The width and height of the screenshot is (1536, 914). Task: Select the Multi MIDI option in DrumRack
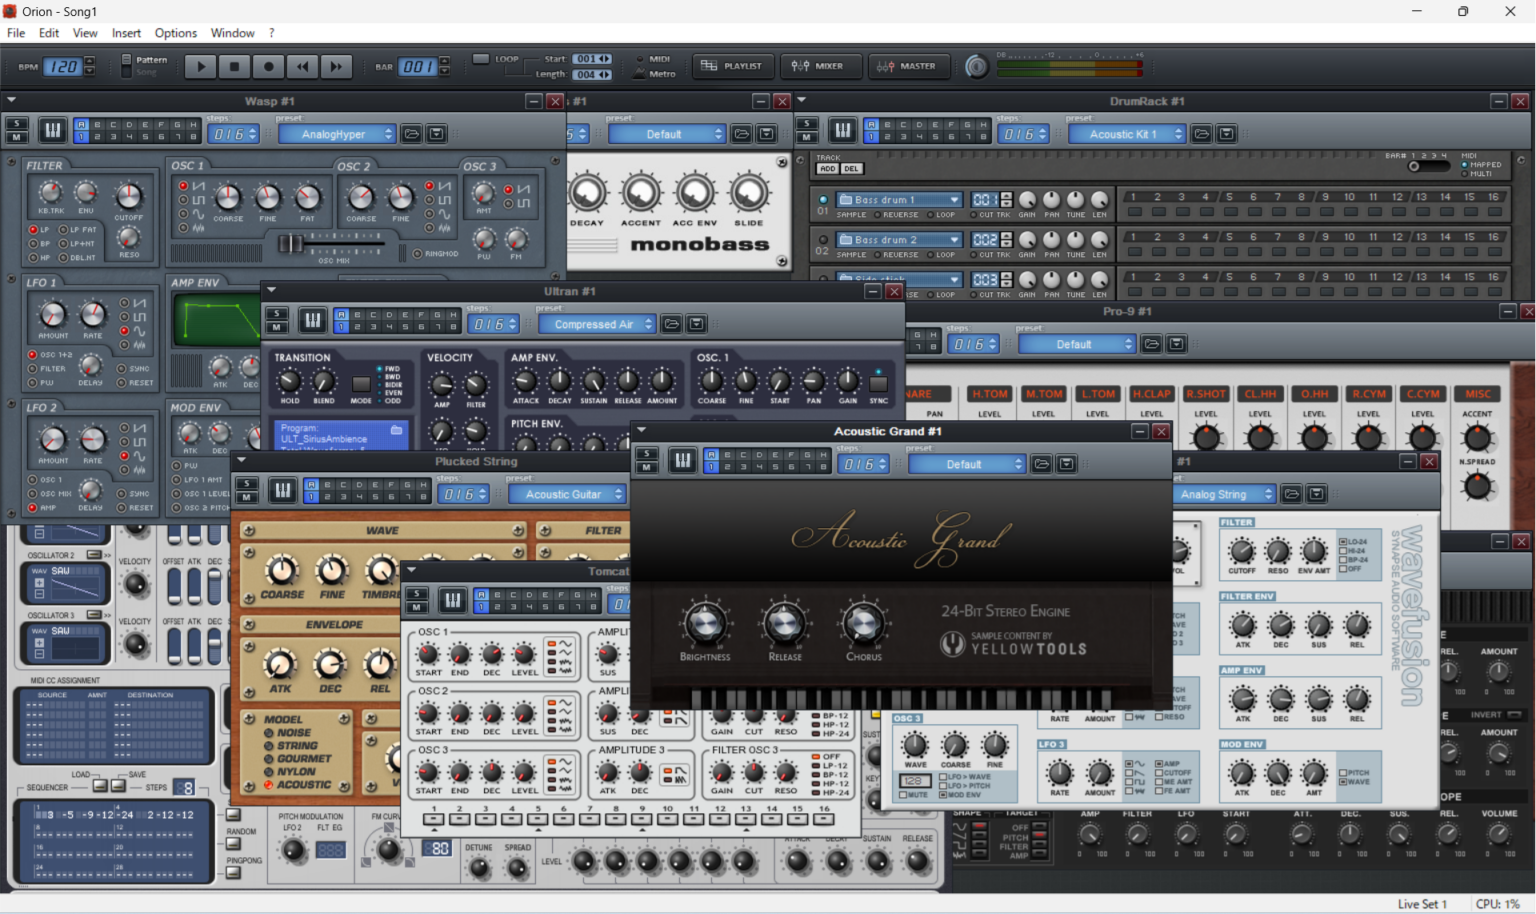(1465, 174)
